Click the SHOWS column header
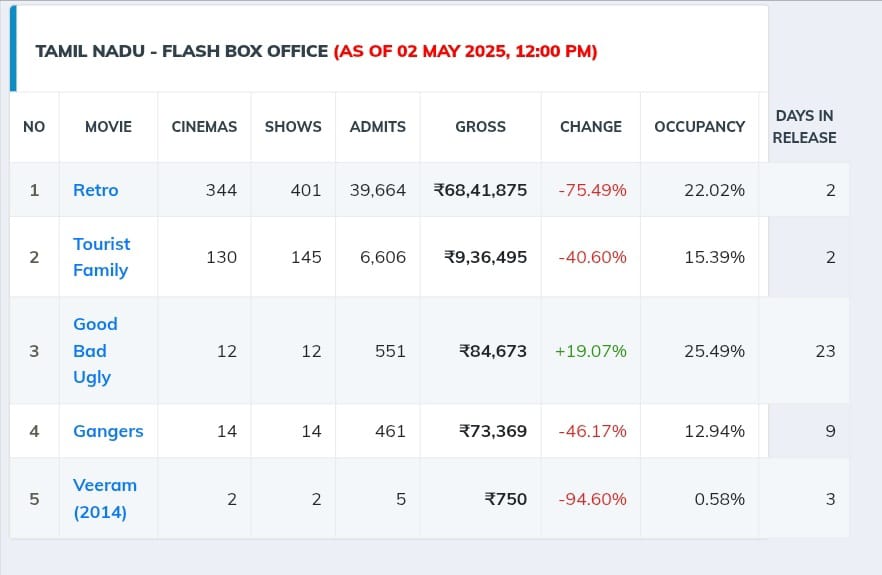 tap(293, 127)
